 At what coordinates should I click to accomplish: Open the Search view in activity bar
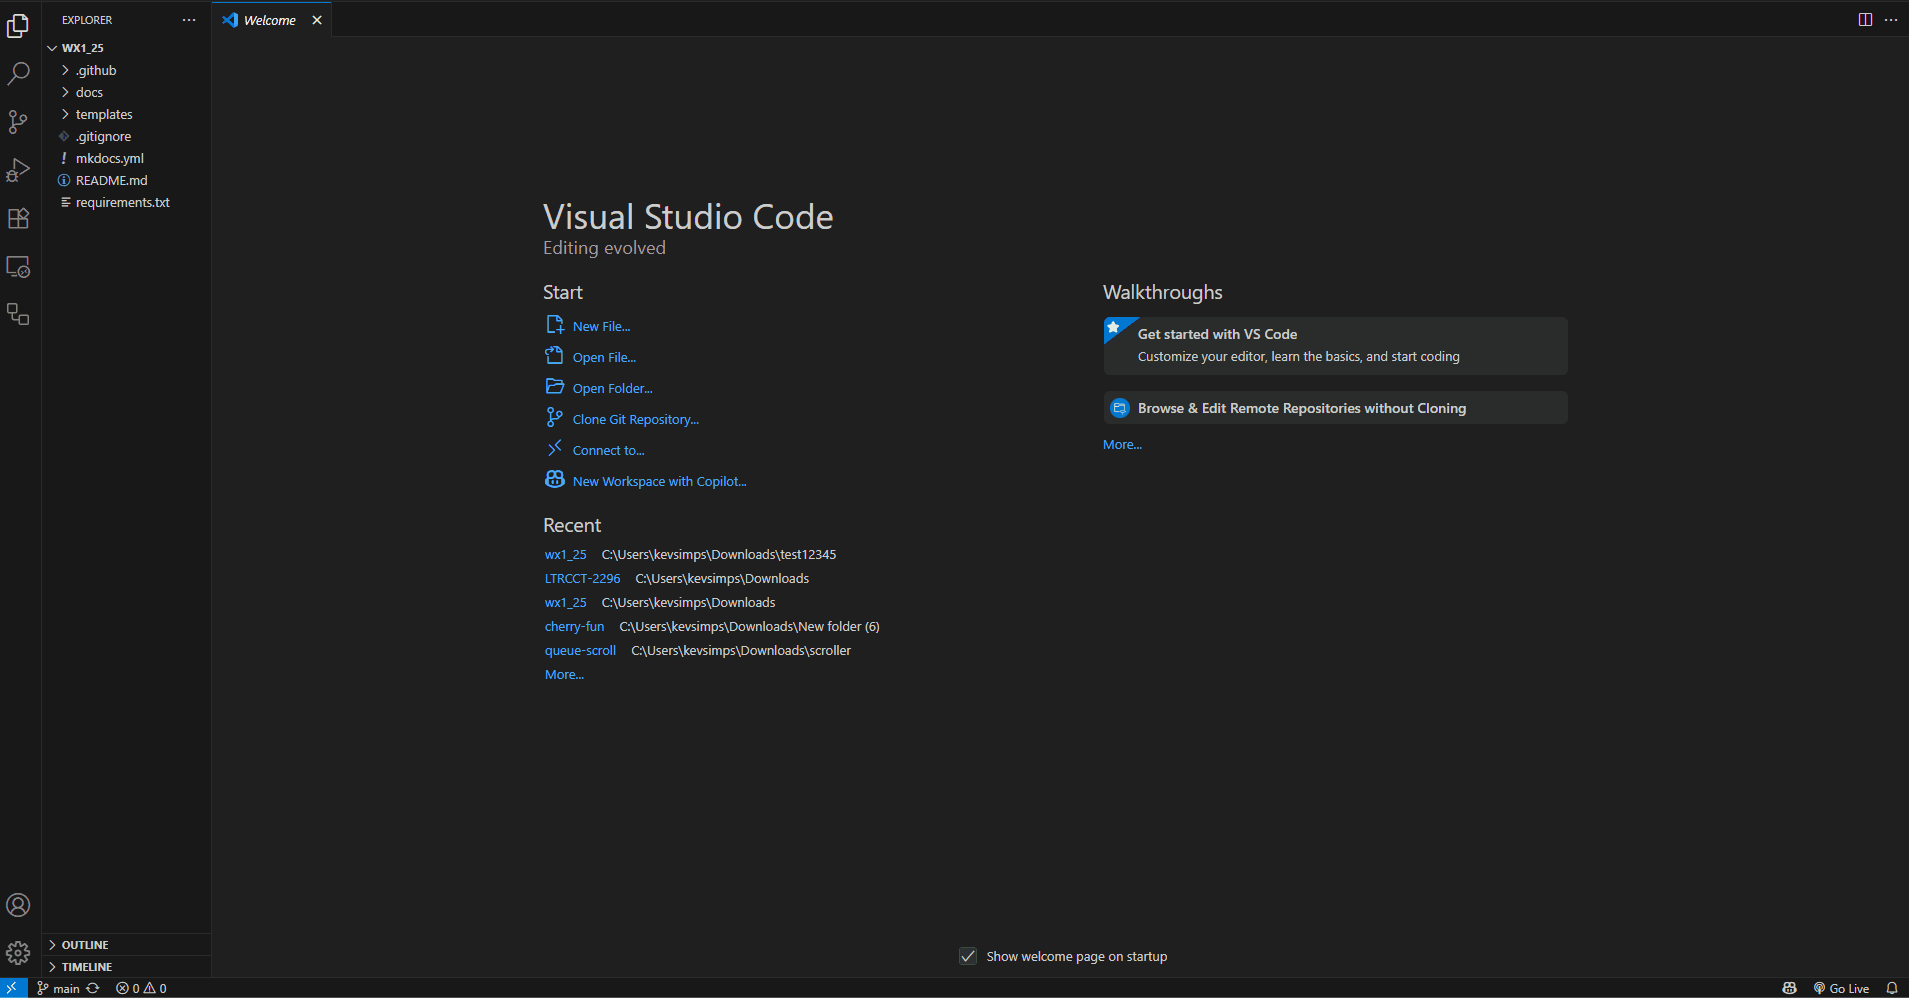click(18, 74)
